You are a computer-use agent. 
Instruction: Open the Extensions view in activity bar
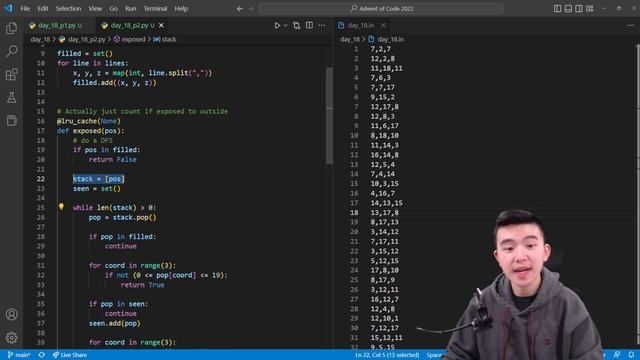(x=11, y=74)
